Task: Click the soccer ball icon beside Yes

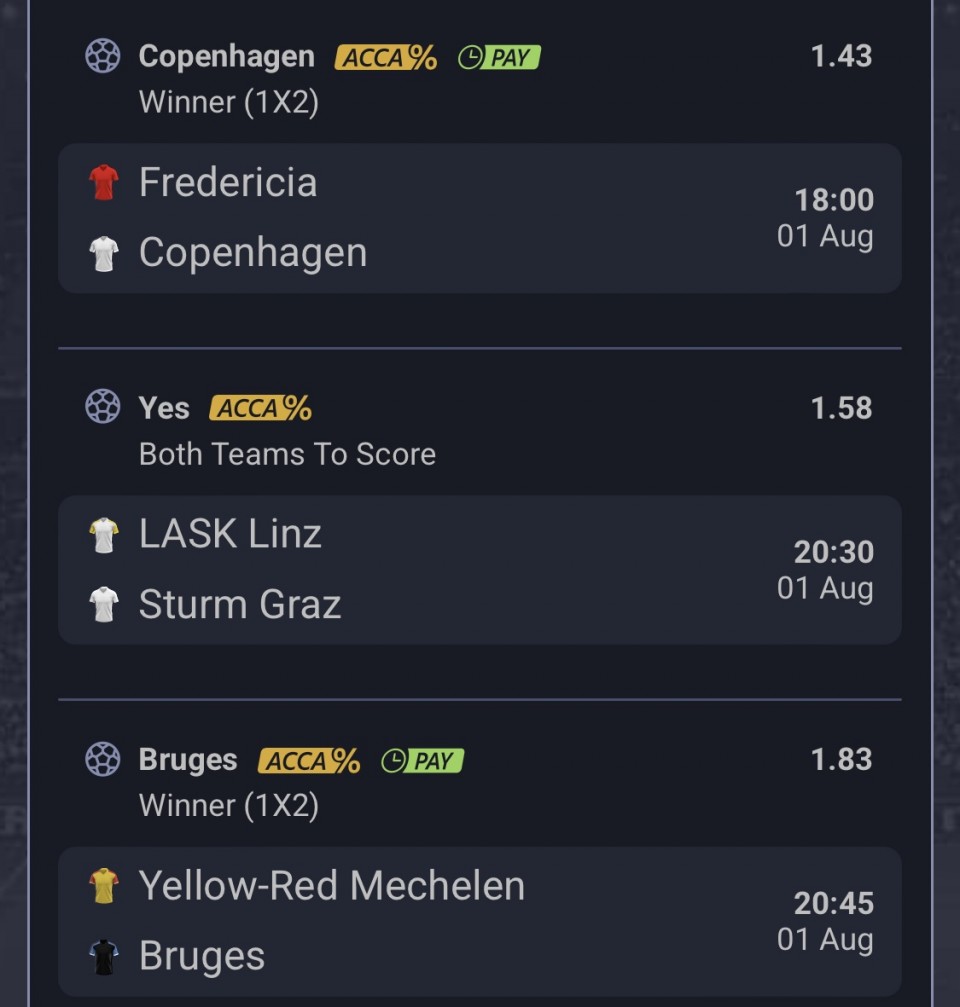Action: click(103, 407)
